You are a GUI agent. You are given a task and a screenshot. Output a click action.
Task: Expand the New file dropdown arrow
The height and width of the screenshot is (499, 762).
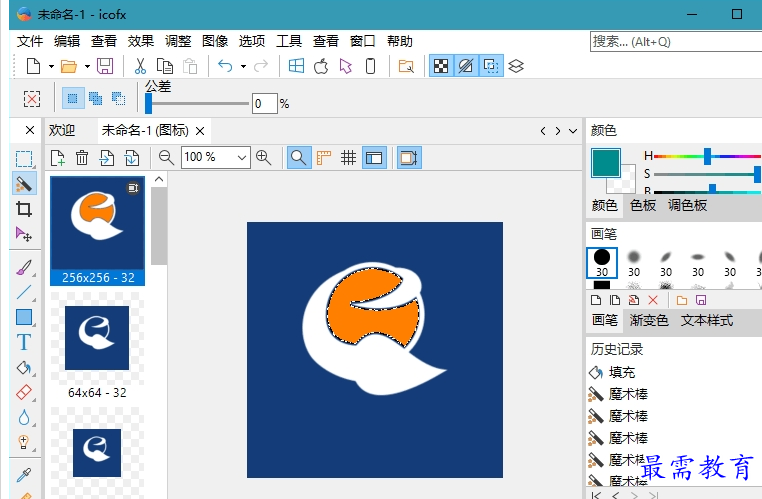[x=50, y=66]
